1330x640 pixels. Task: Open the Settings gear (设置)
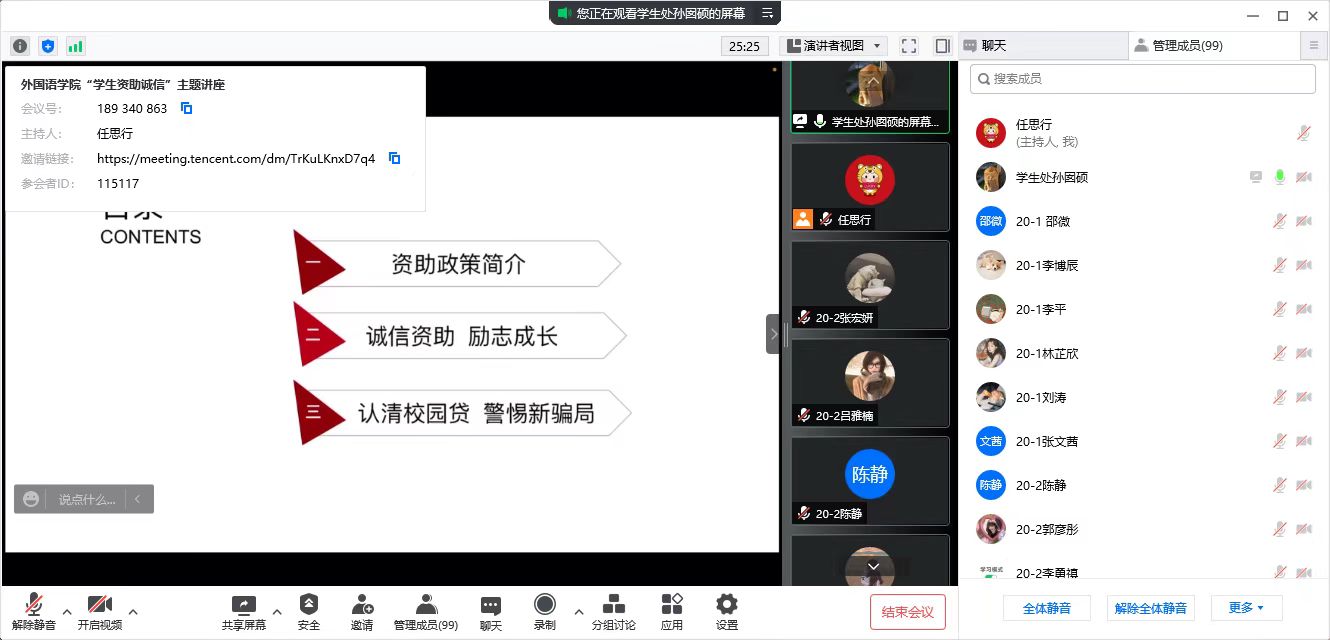[727, 611]
